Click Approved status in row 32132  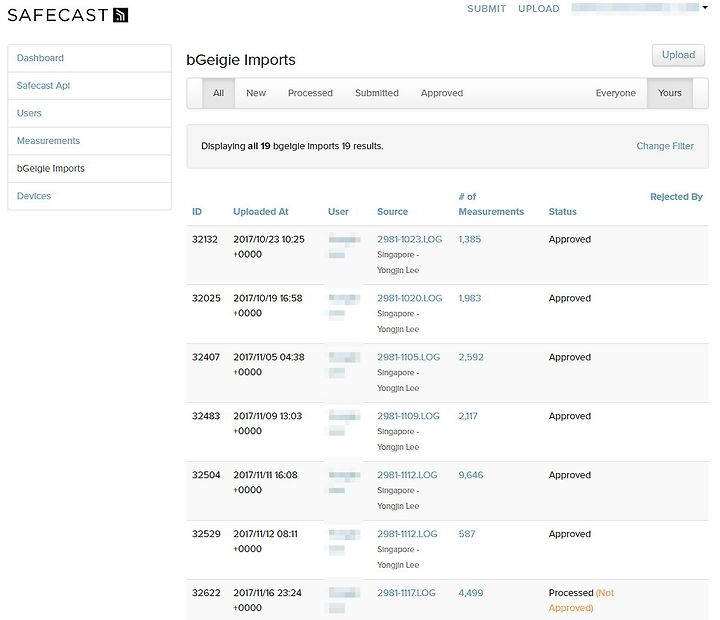tap(569, 239)
